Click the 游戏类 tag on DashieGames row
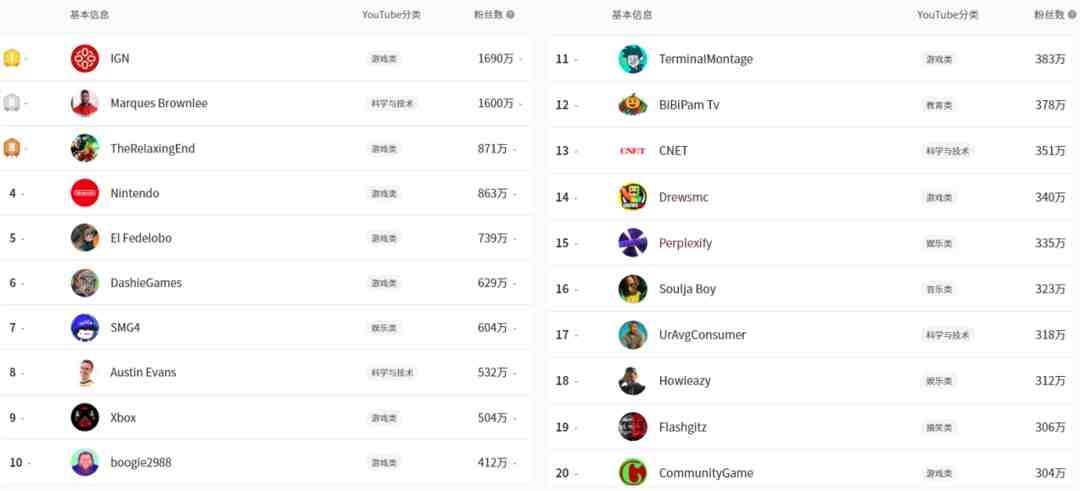 tap(384, 283)
